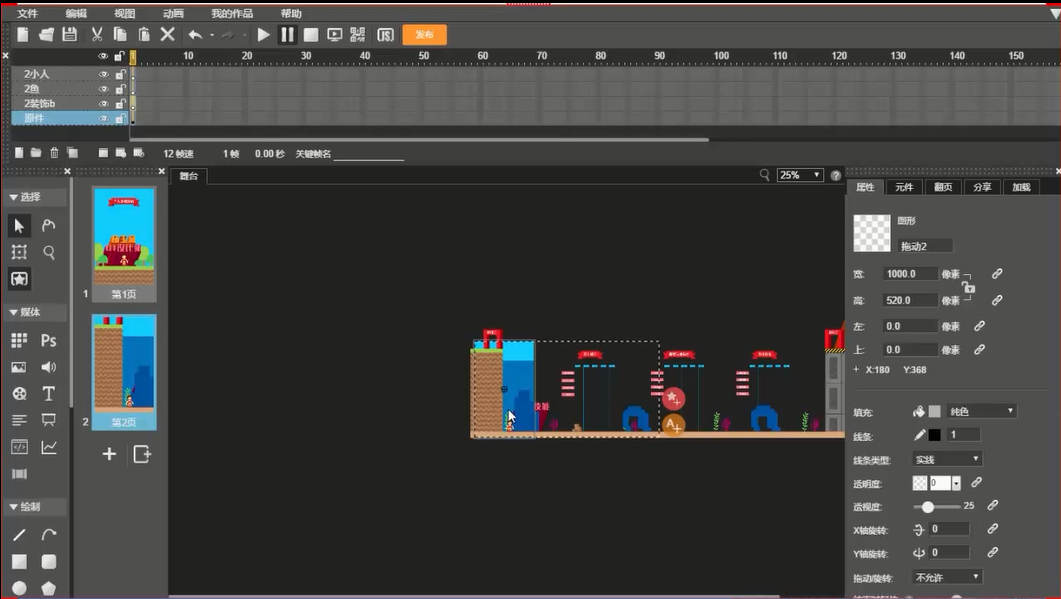Click the open file folder icon
The width and height of the screenshot is (1061, 599).
[x=46, y=35]
